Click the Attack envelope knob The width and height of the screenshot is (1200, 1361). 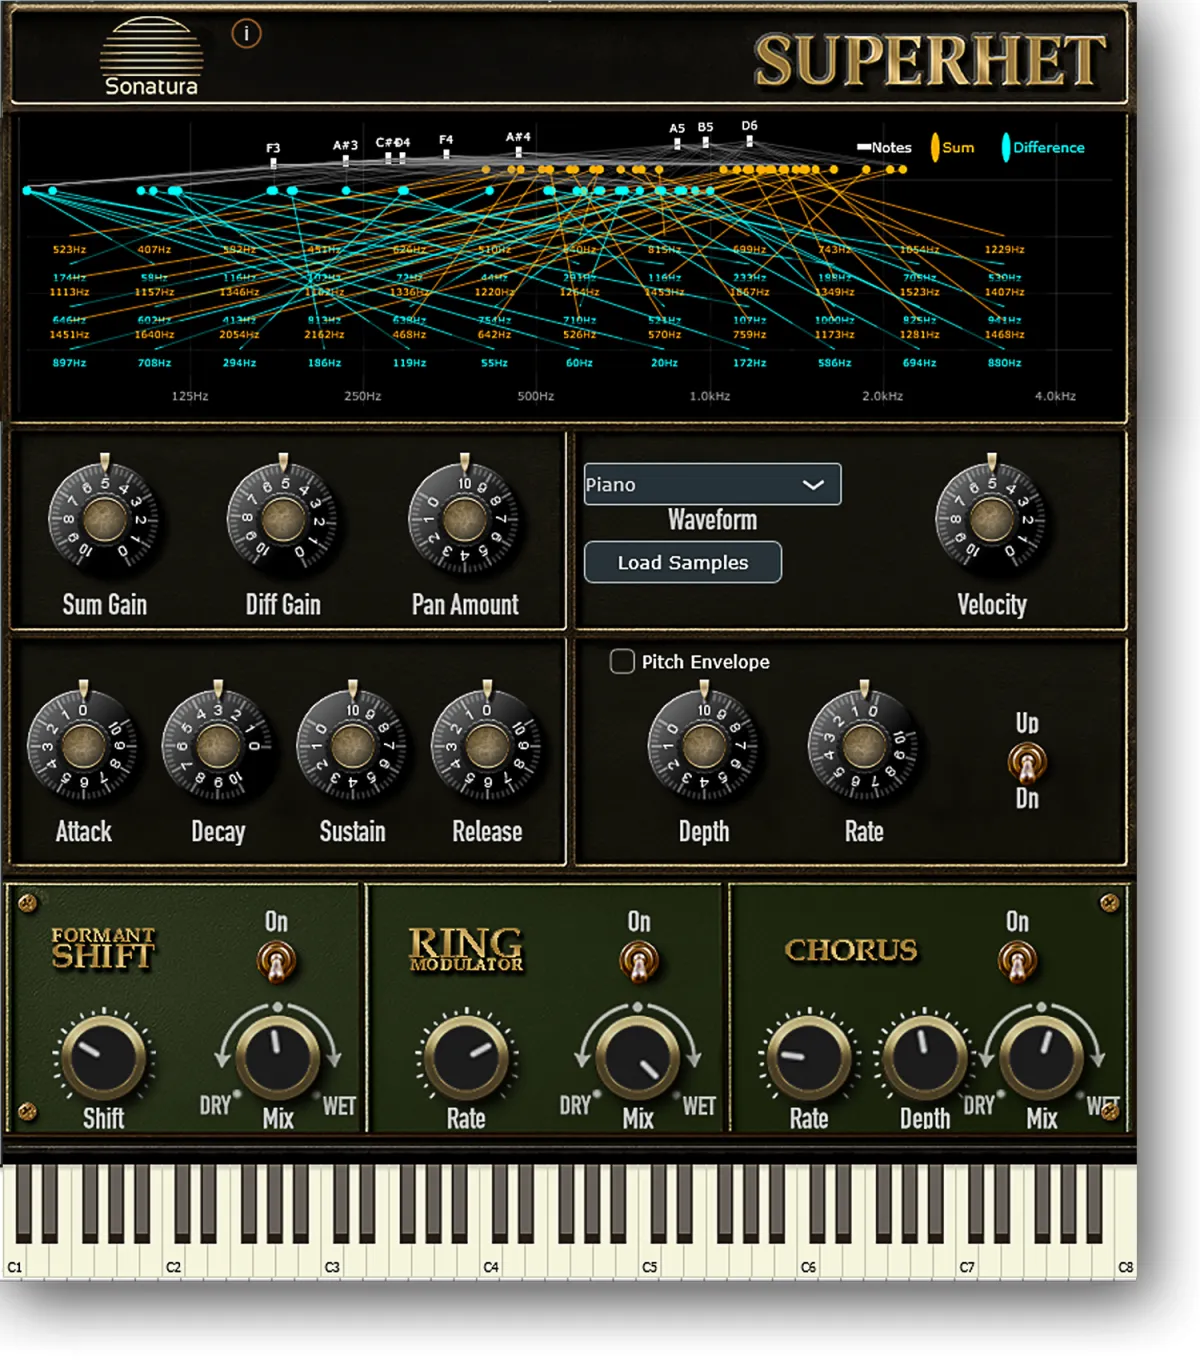(83, 746)
